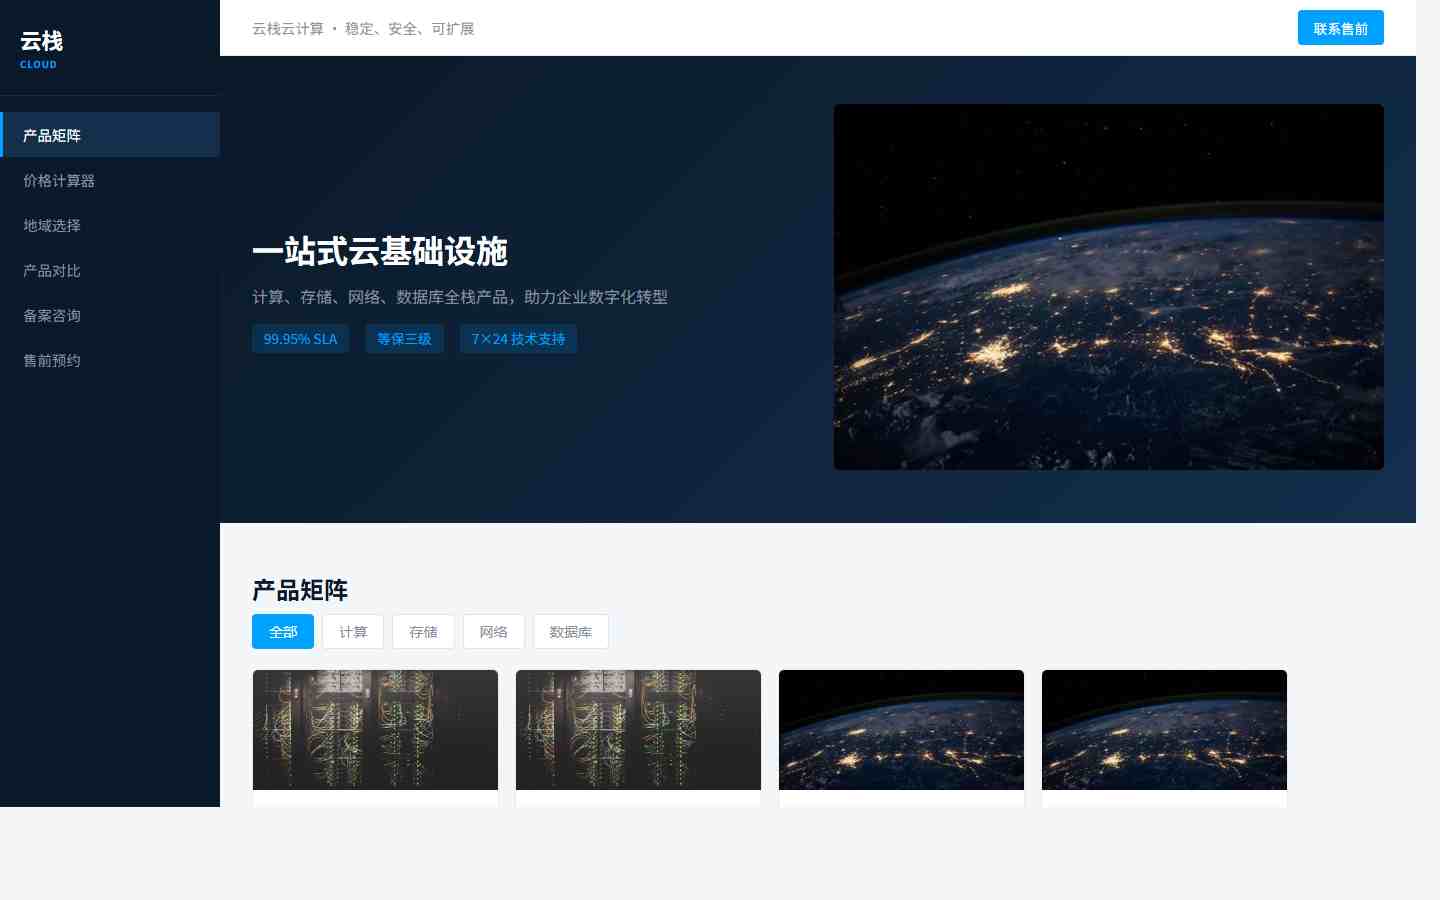1440x900 pixels.
Task: Open the first server rack product card
Action: click(x=375, y=738)
